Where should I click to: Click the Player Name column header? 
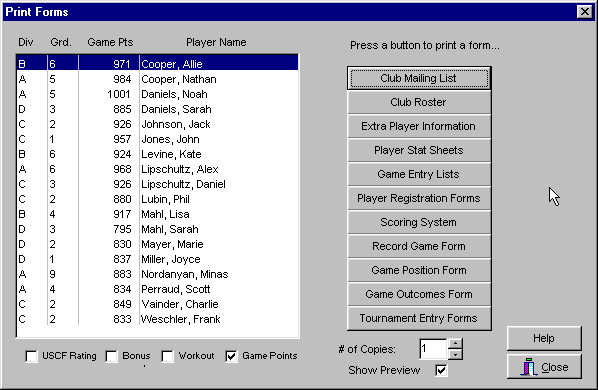click(x=216, y=42)
